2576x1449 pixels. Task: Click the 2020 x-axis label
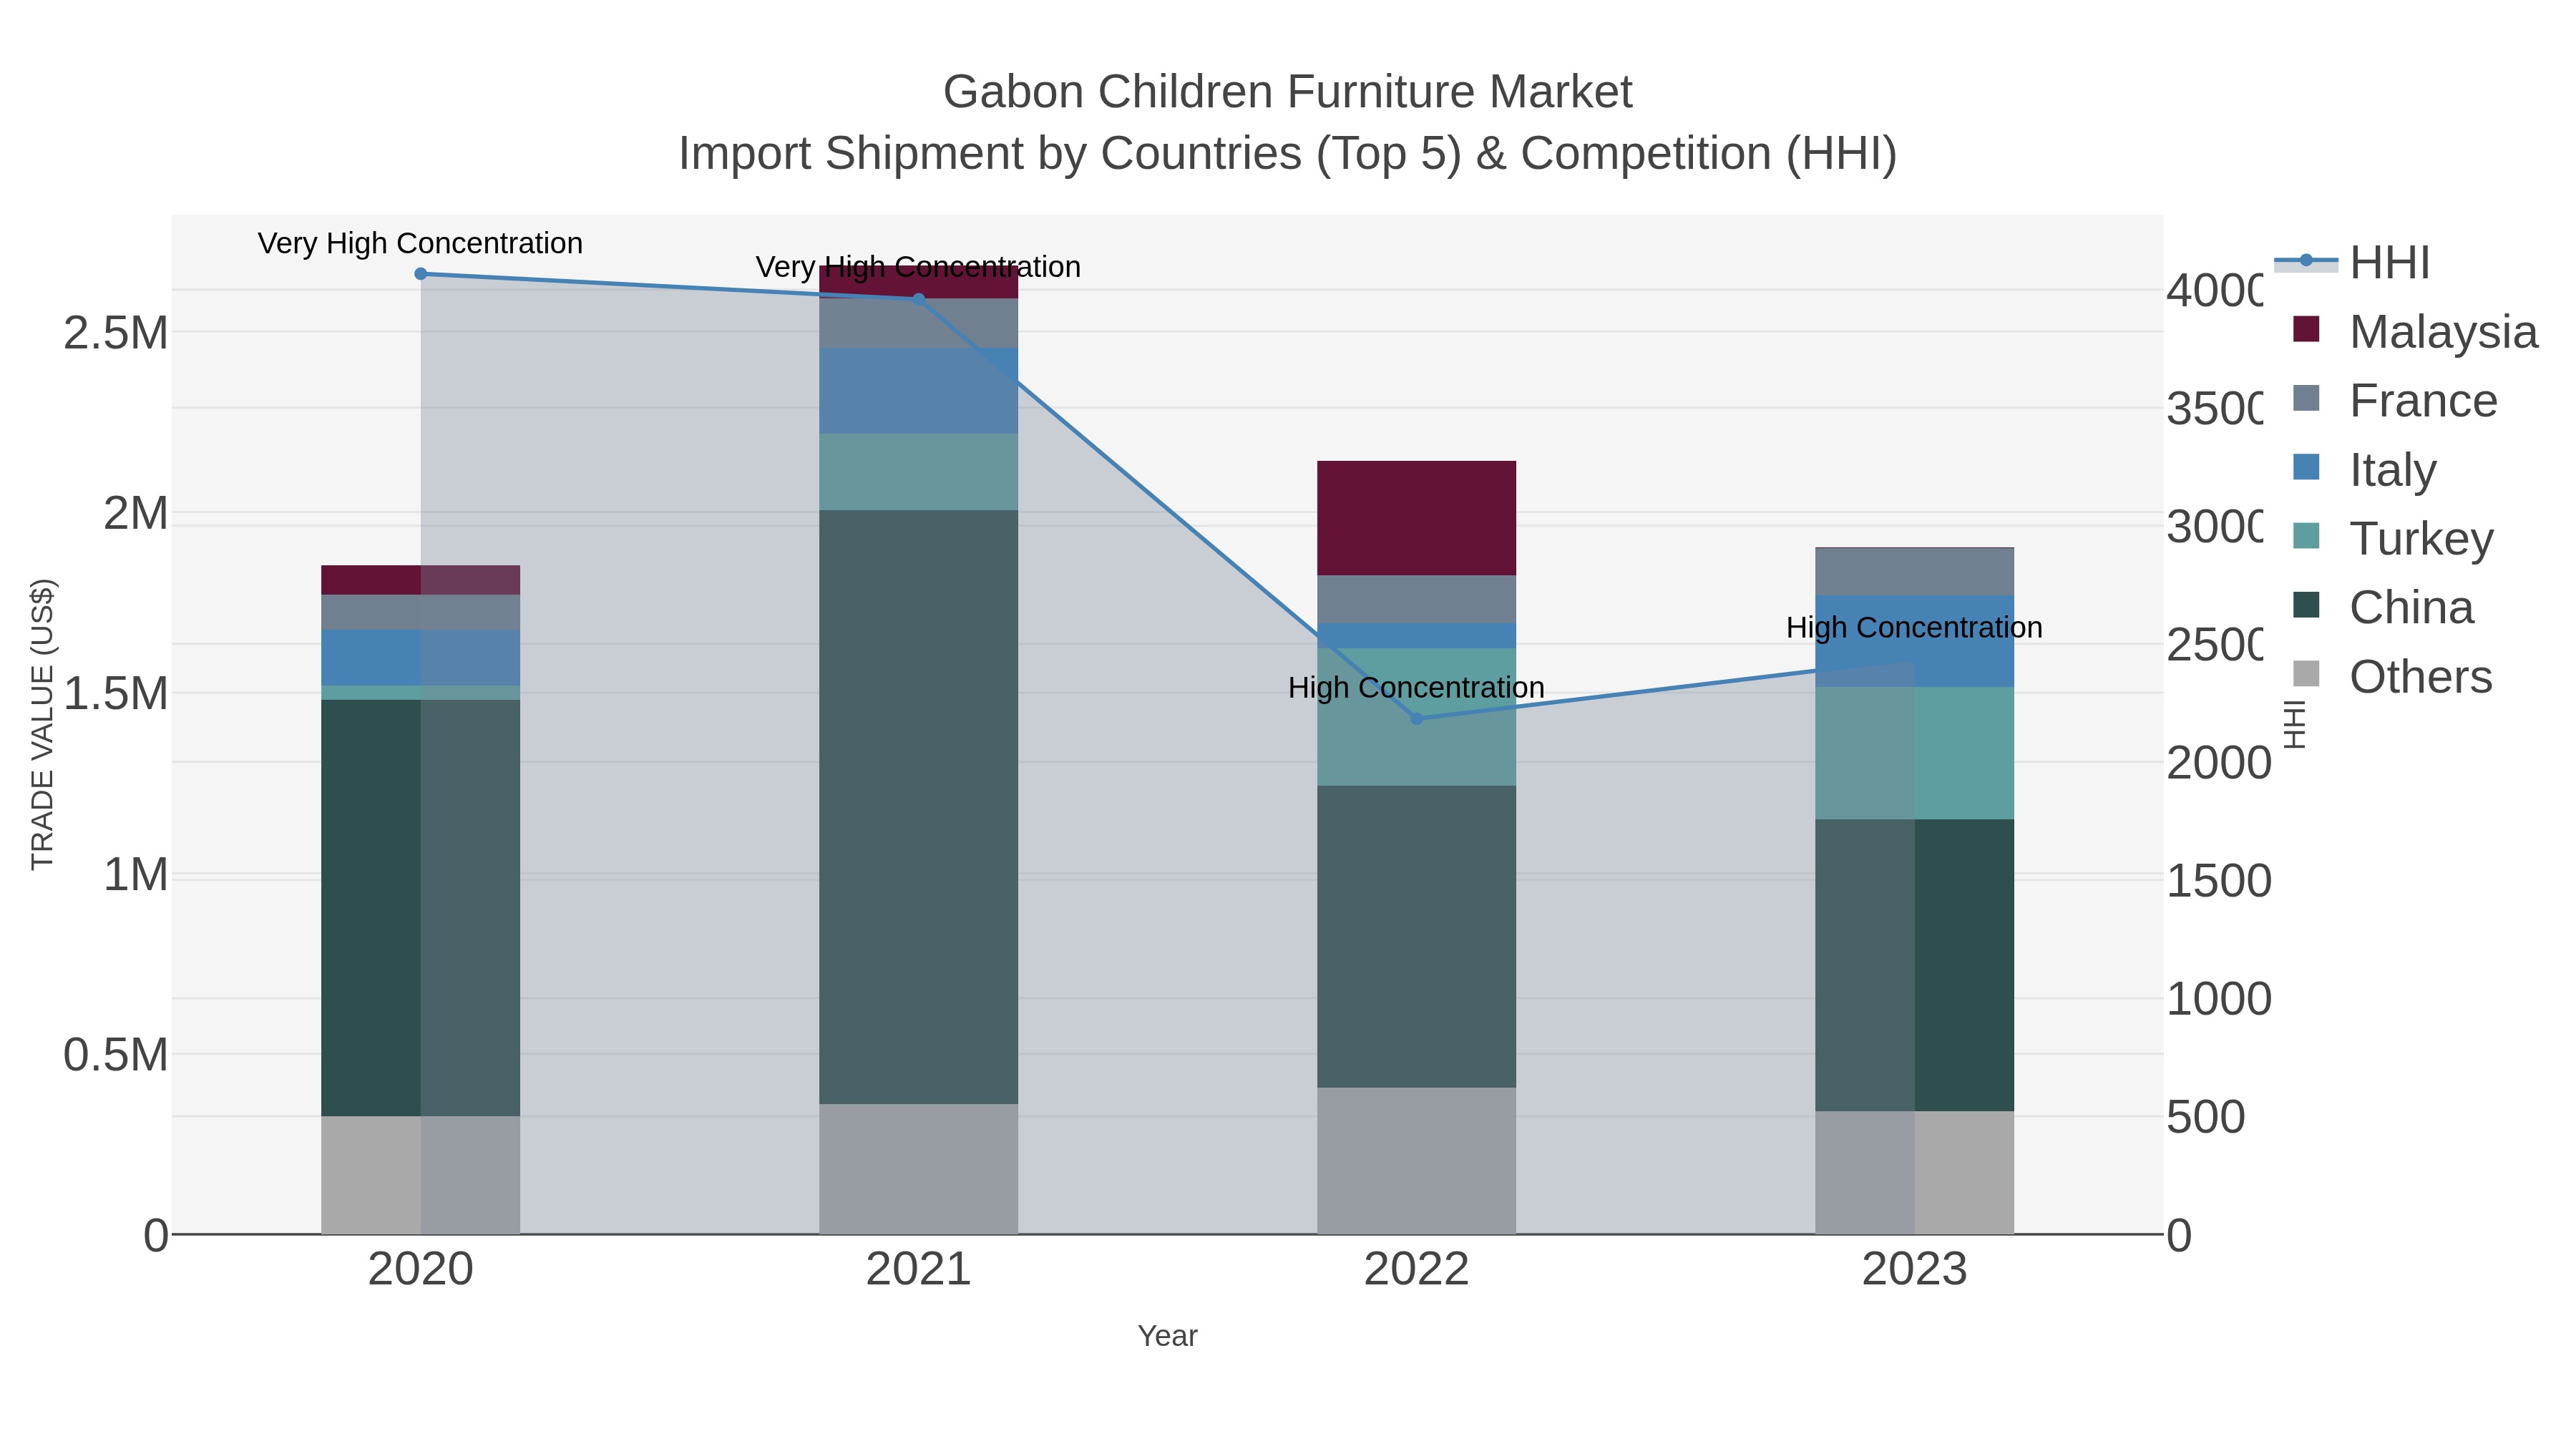click(x=420, y=1269)
